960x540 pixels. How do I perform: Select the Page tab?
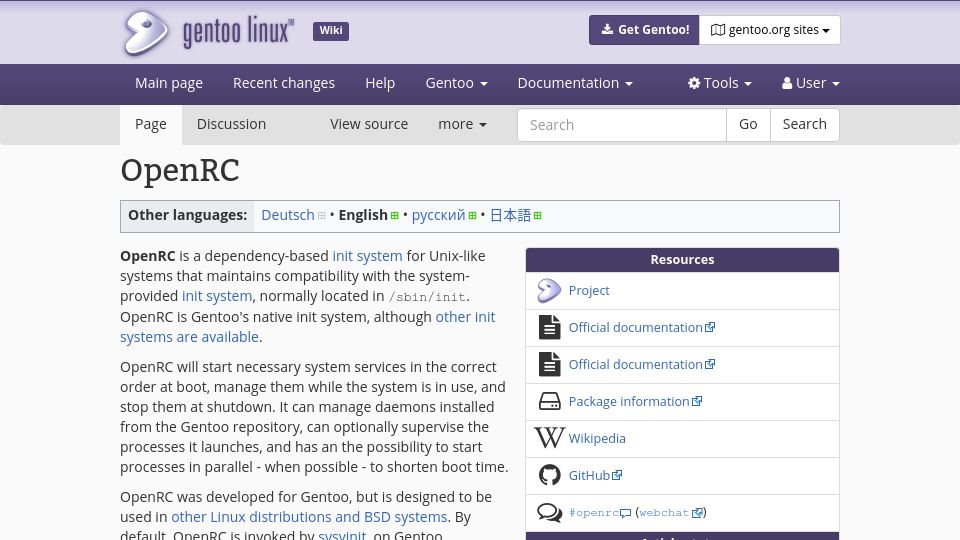[151, 124]
